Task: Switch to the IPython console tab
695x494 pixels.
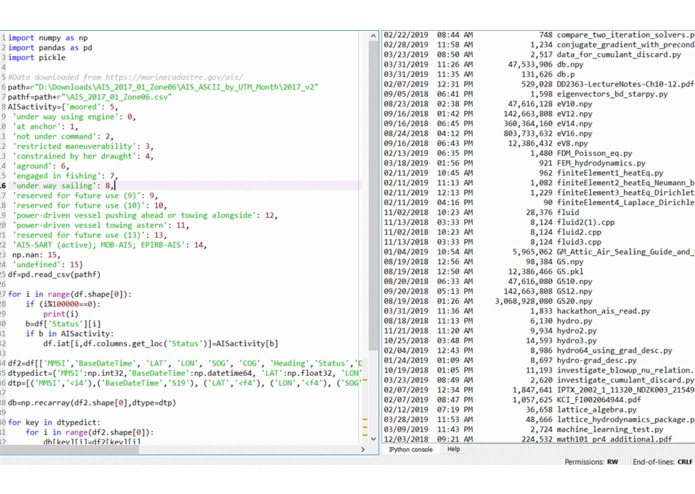Action: [x=410, y=449]
